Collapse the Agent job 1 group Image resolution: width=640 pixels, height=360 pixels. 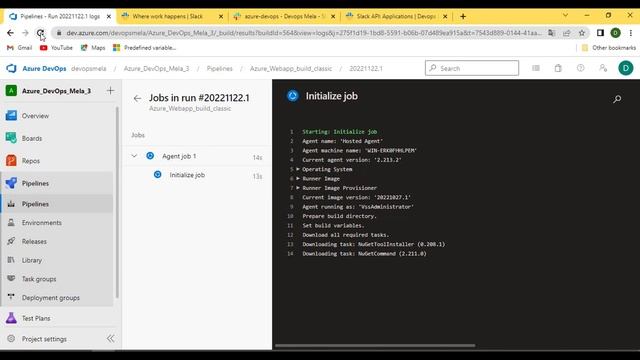[x=134, y=156]
